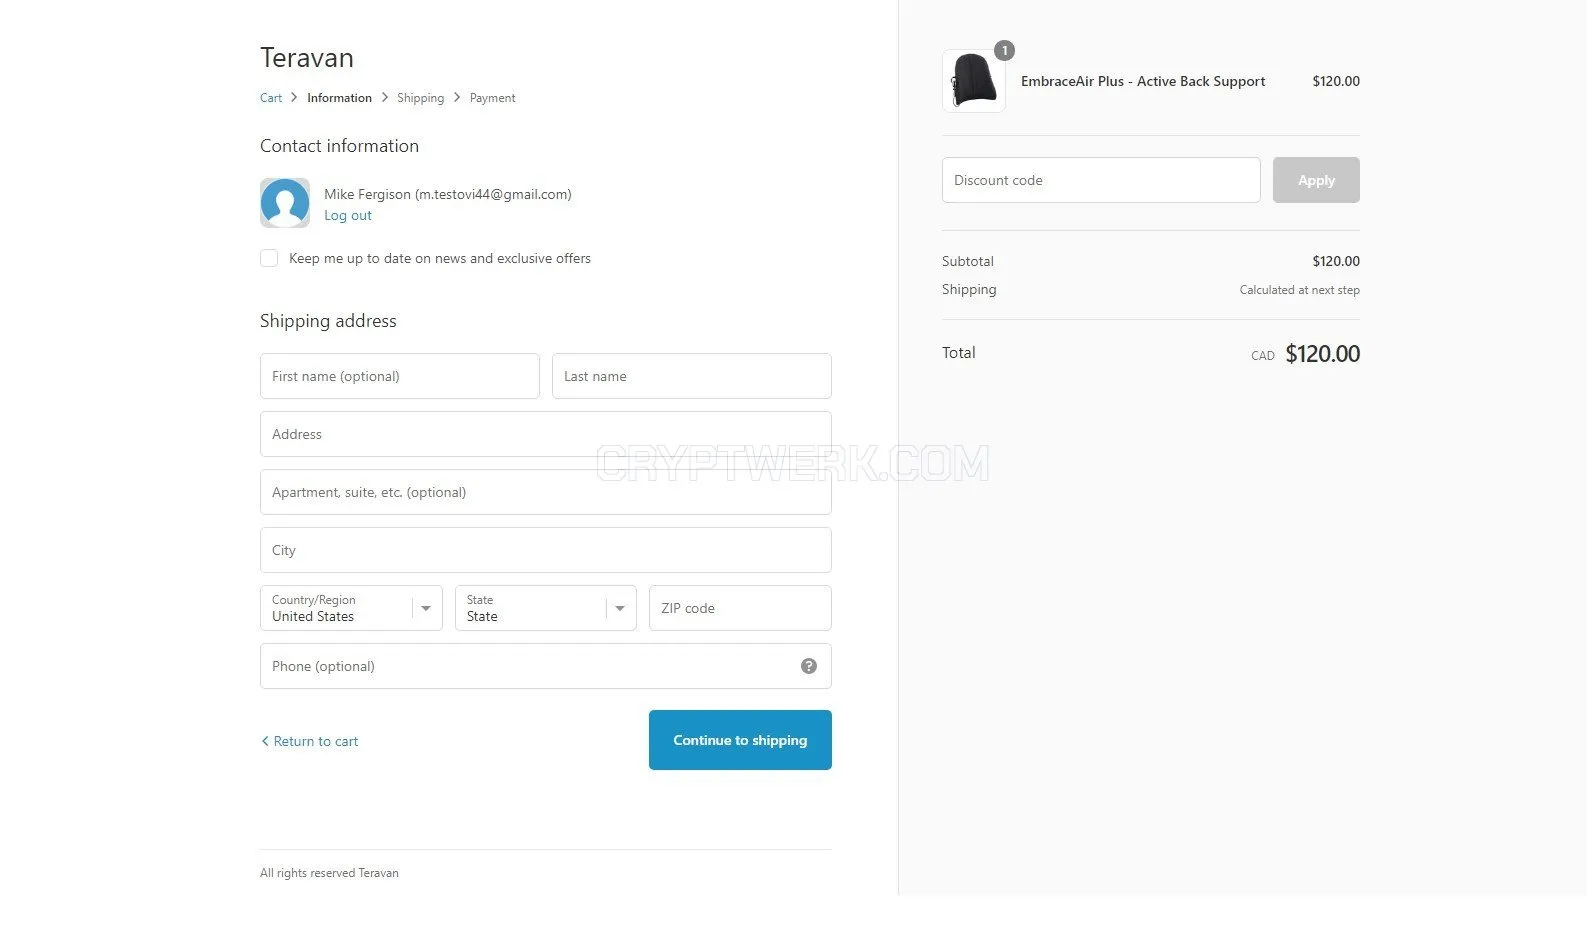Click the Log out link

(348, 215)
